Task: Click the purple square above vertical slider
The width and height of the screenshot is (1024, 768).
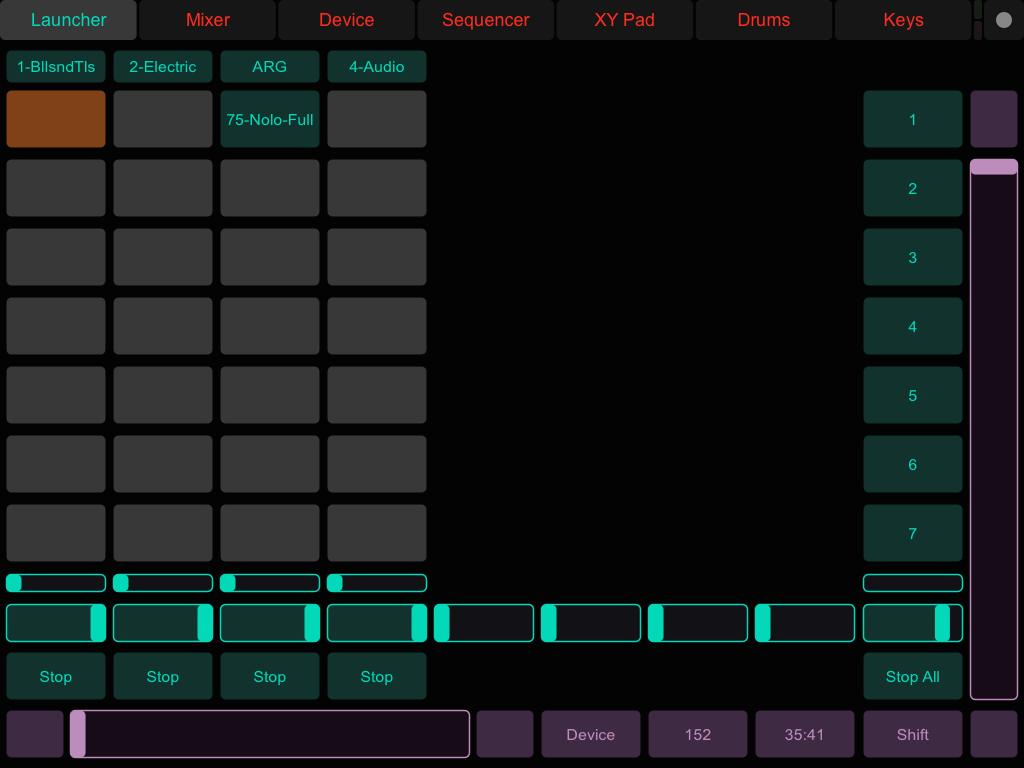Action: point(993,119)
